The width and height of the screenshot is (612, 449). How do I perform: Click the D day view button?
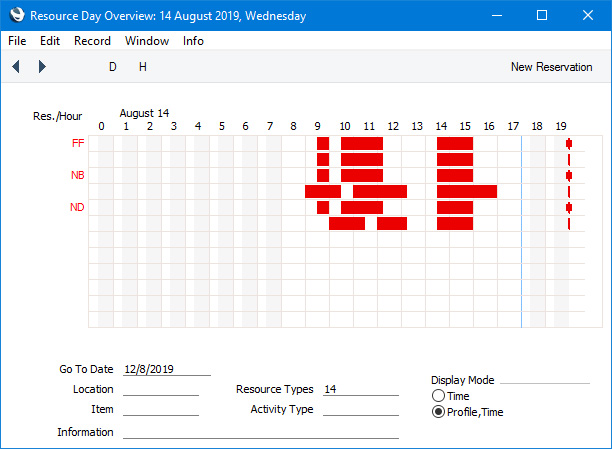pyautogui.click(x=113, y=67)
